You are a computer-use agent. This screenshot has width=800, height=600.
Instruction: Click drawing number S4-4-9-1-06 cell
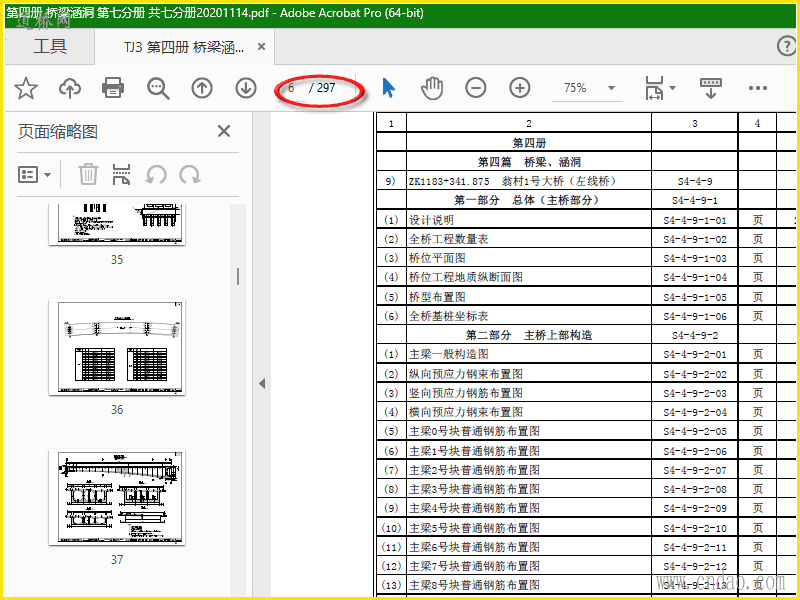click(694, 316)
